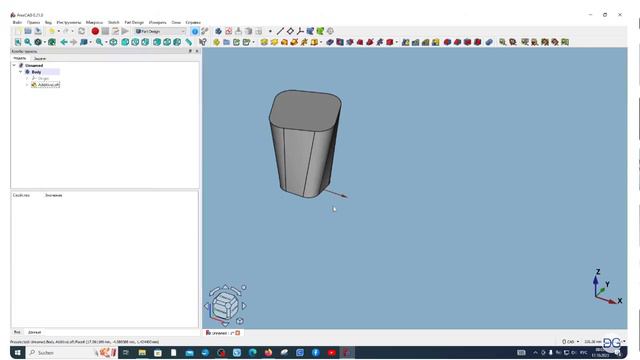Create a local coordinate system
The height and width of the screenshot is (360, 640).
(300, 31)
